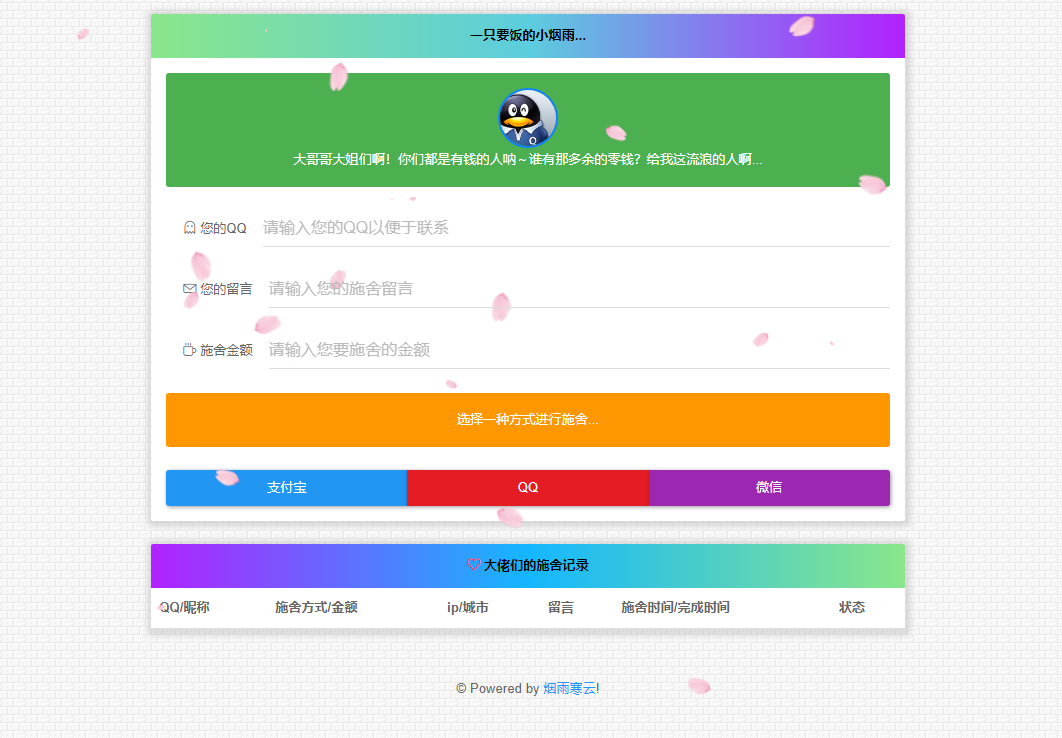Click the 大佬们的施舍记录 gradient banner

coord(528,563)
